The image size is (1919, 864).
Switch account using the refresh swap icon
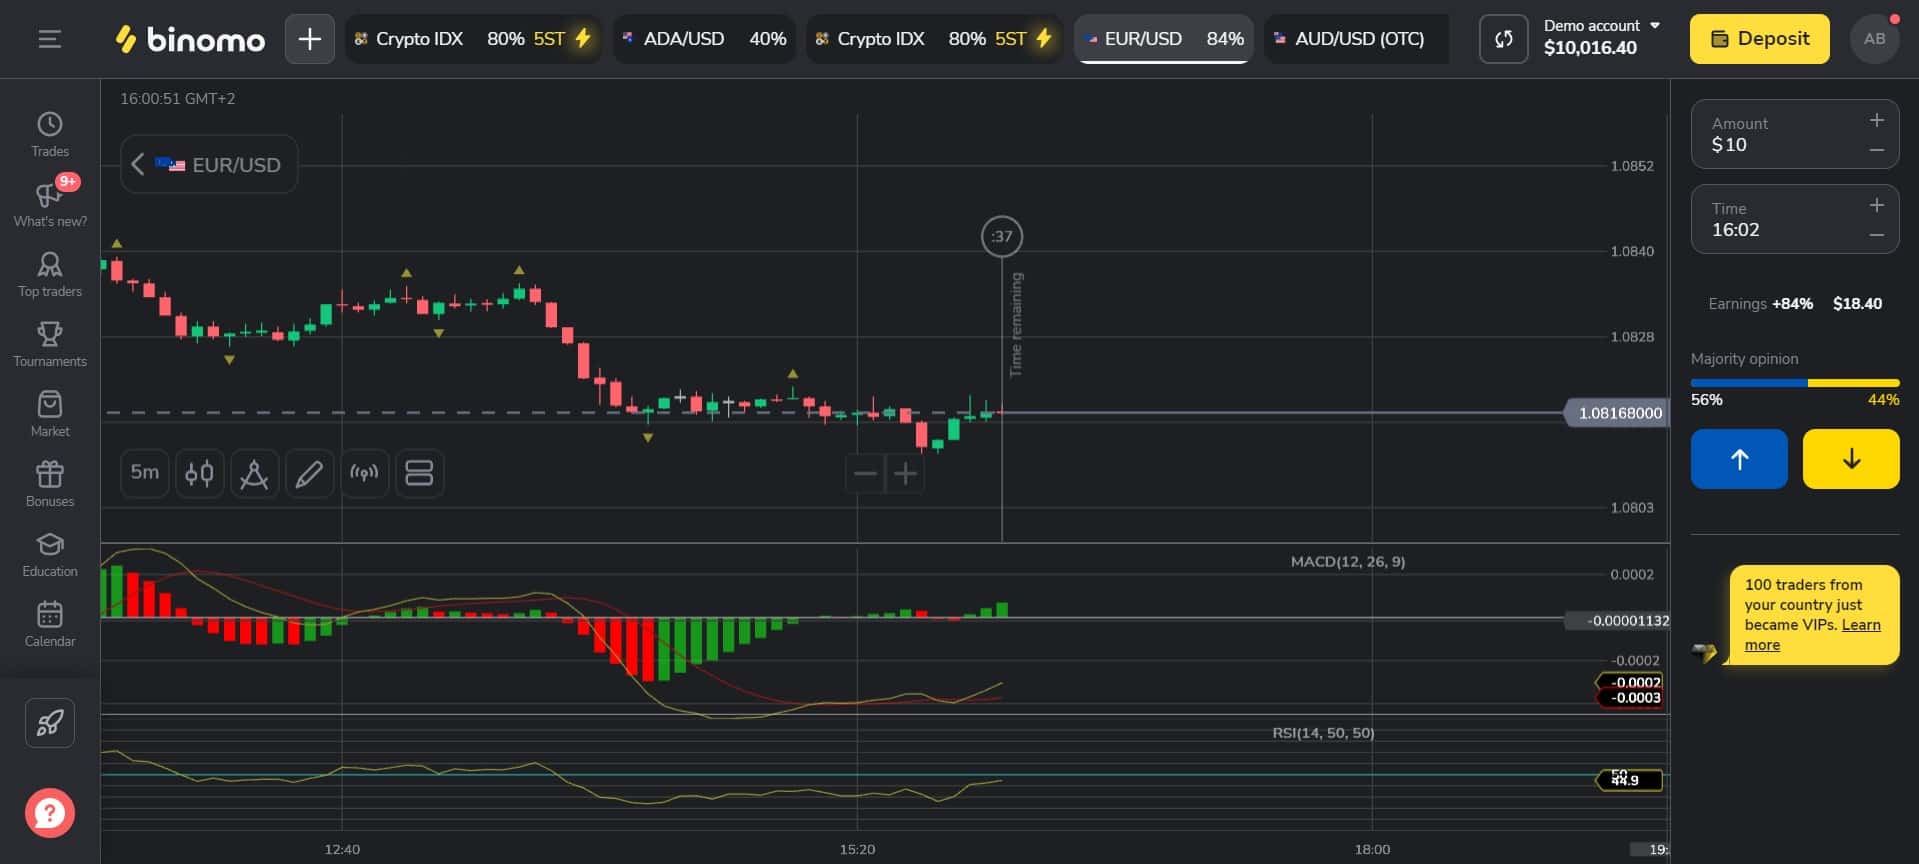click(1503, 39)
